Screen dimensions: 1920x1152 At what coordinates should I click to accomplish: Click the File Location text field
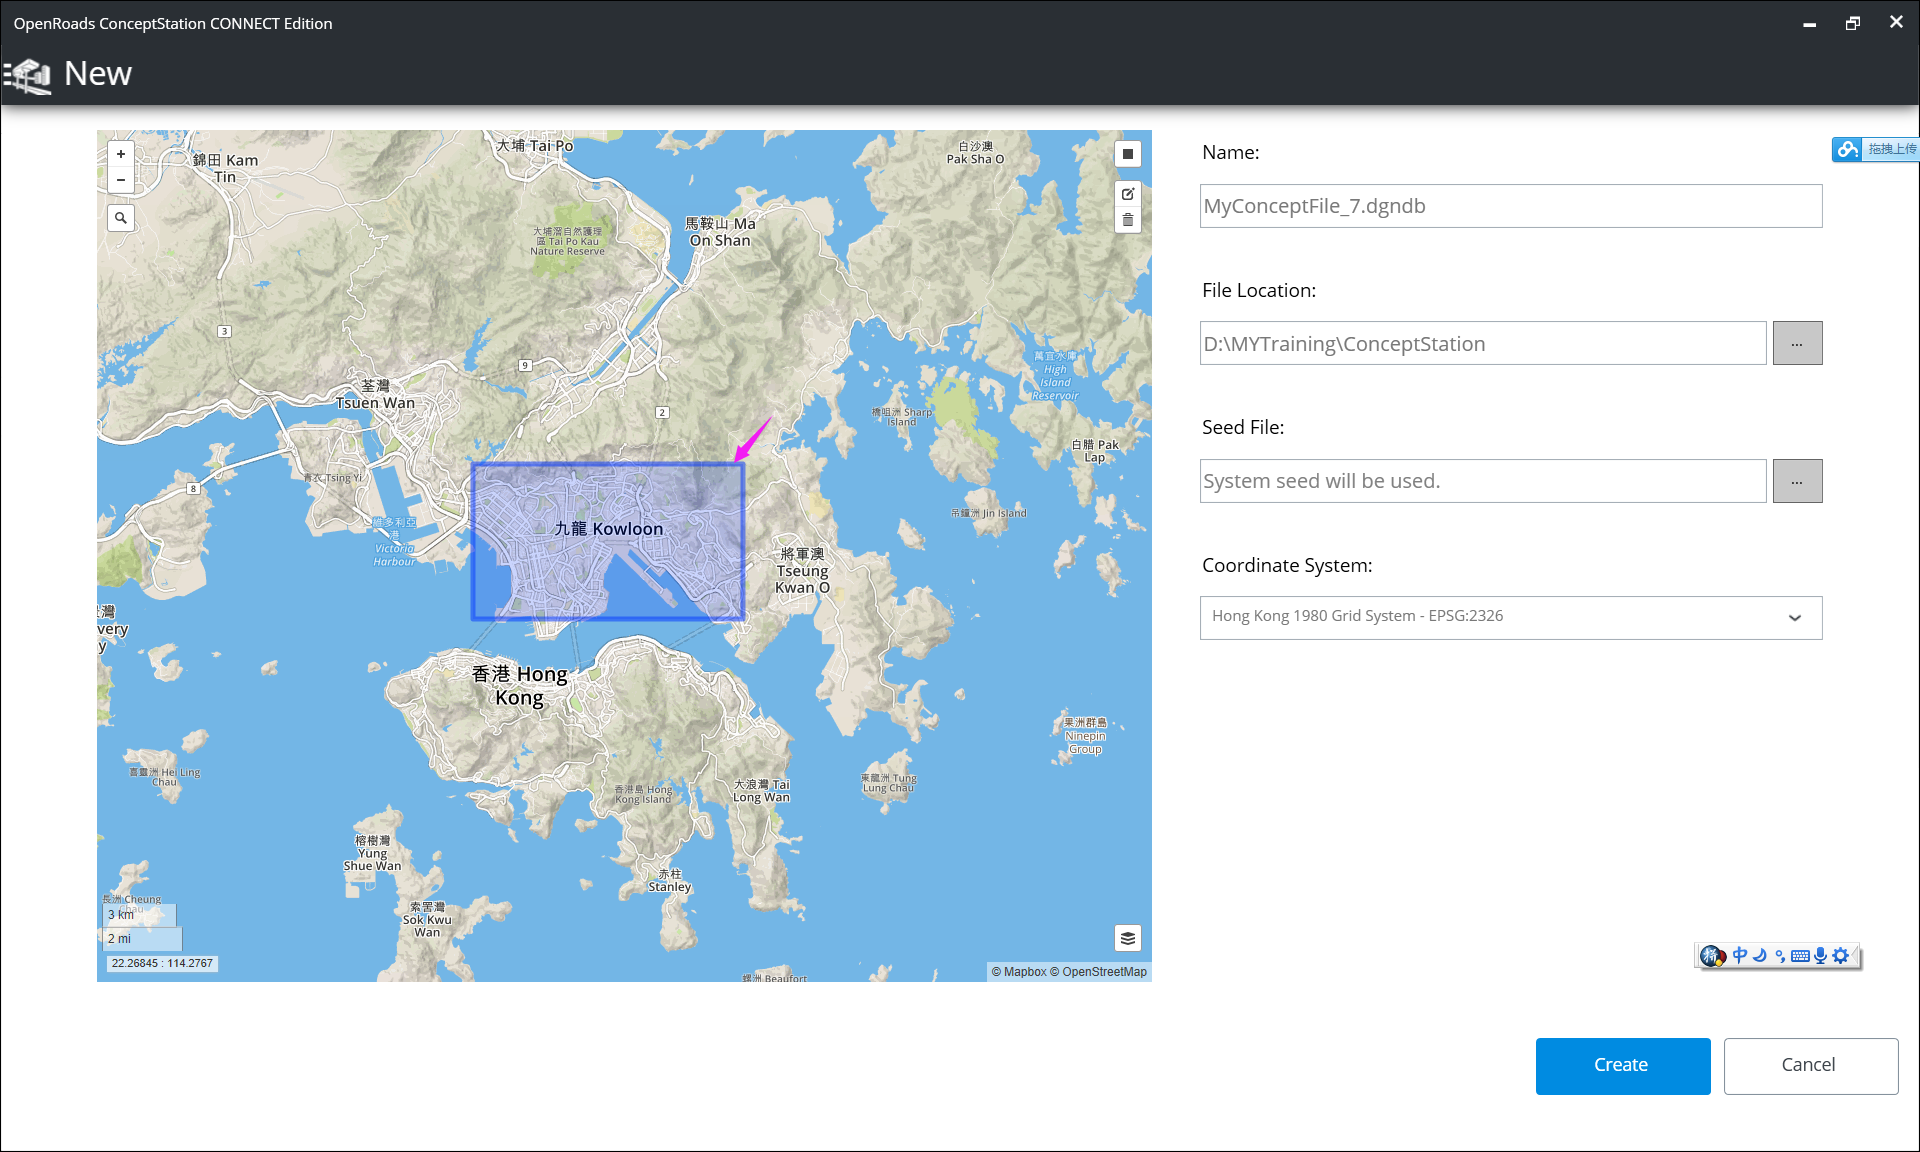click(x=1483, y=343)
